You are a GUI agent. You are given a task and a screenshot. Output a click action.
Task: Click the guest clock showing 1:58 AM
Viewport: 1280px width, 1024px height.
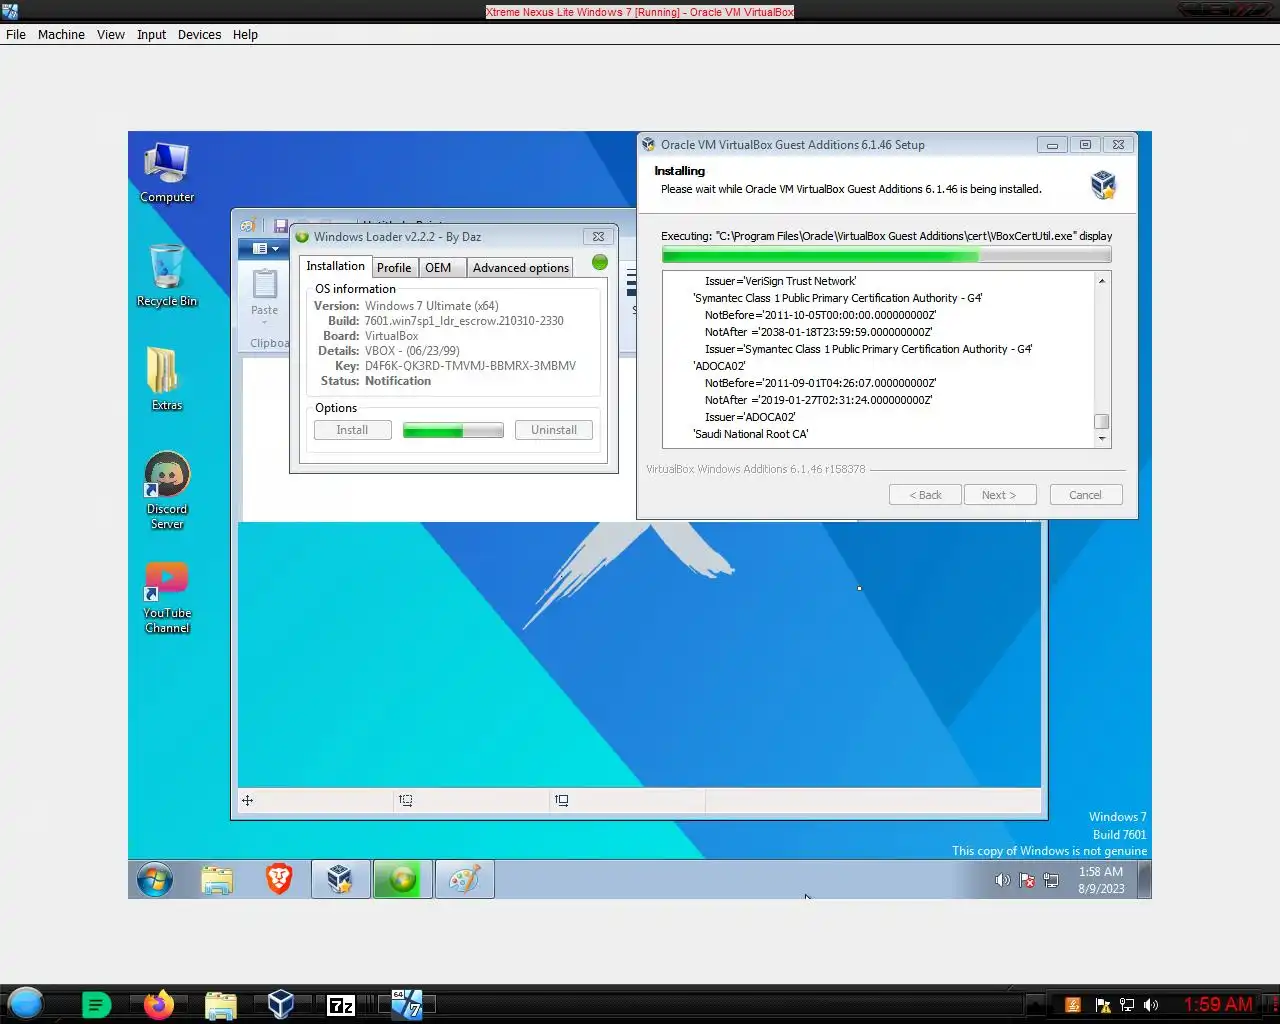click(1100, 880)
